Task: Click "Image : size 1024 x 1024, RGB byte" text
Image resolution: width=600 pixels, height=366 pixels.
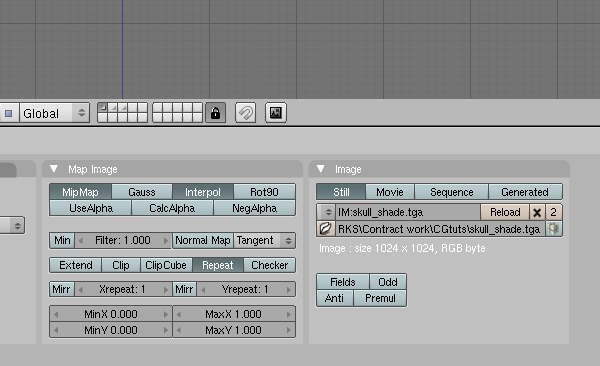Action: tap(402, 248)
